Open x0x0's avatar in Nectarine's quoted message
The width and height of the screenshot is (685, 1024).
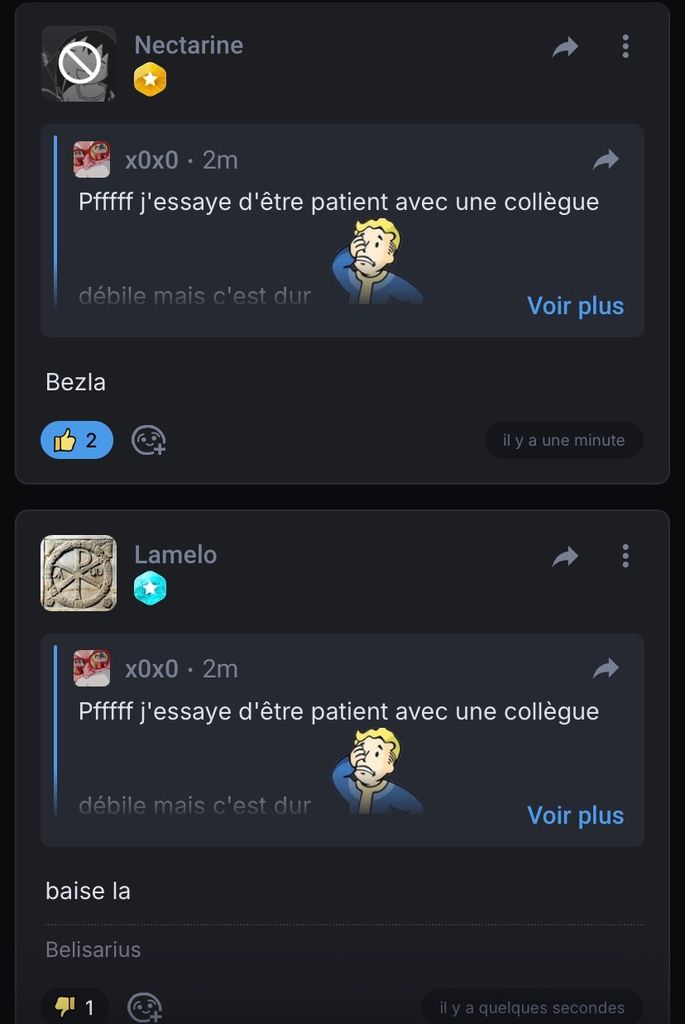click(x=92, y=160)
